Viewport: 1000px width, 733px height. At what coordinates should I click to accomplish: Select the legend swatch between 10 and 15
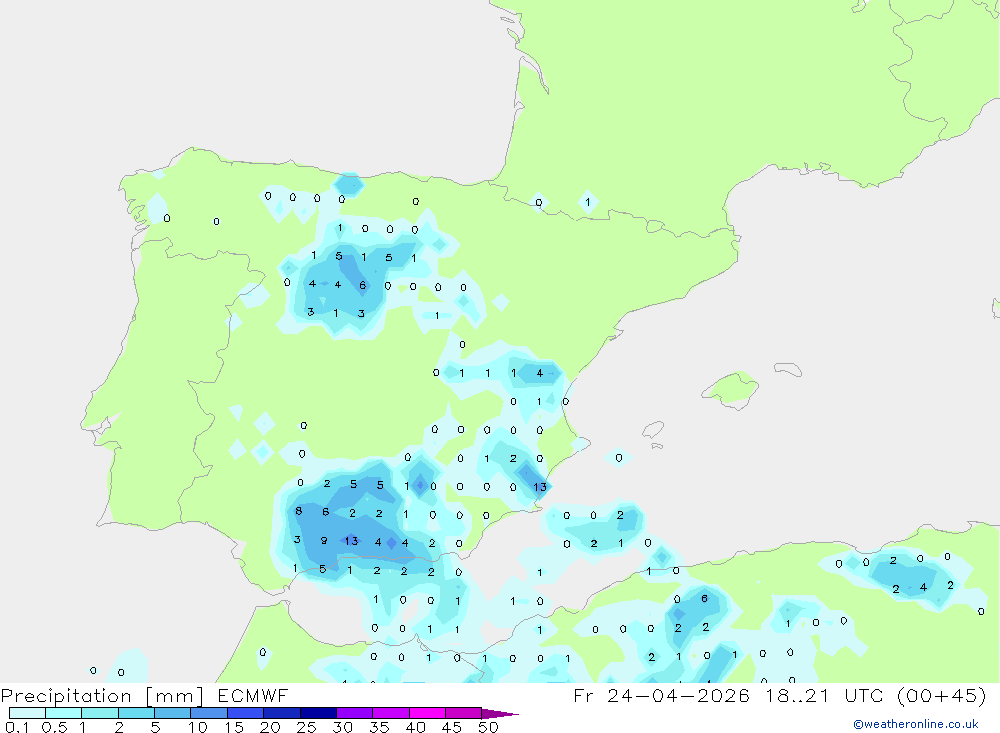(209, 713)
